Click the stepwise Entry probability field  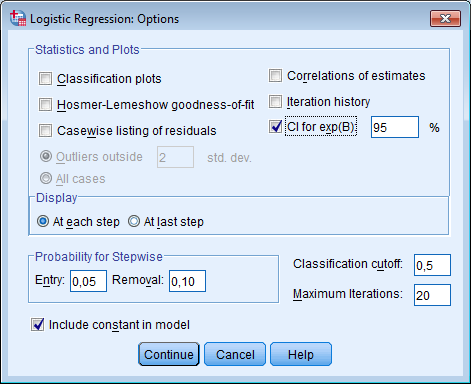click(88, 281)
